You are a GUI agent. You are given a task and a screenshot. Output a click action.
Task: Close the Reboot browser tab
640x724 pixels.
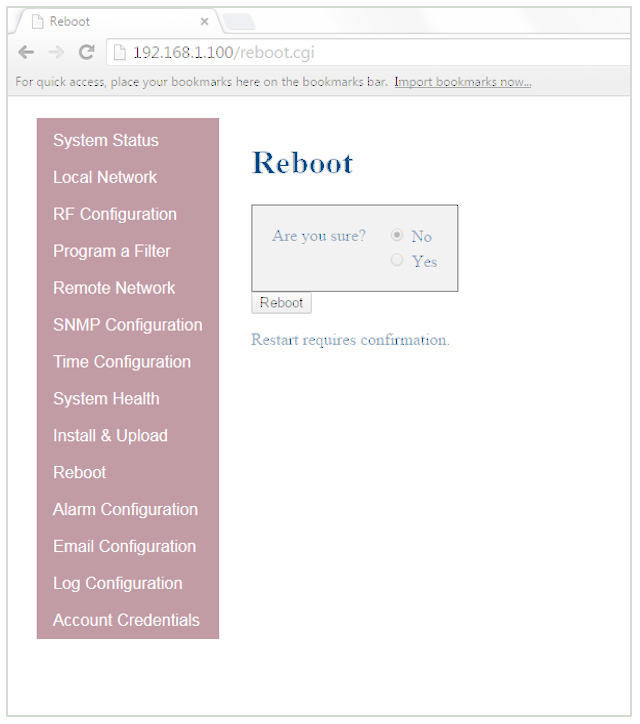click(205, 21)
